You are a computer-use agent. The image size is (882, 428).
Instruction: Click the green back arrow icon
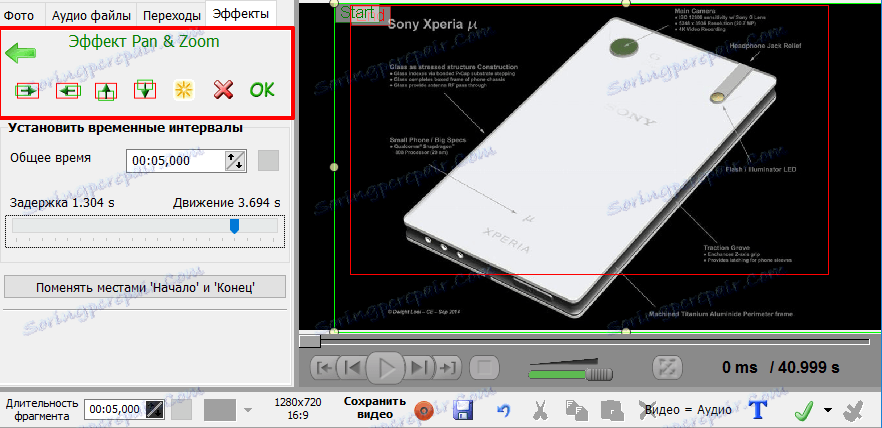pos(21,53)
